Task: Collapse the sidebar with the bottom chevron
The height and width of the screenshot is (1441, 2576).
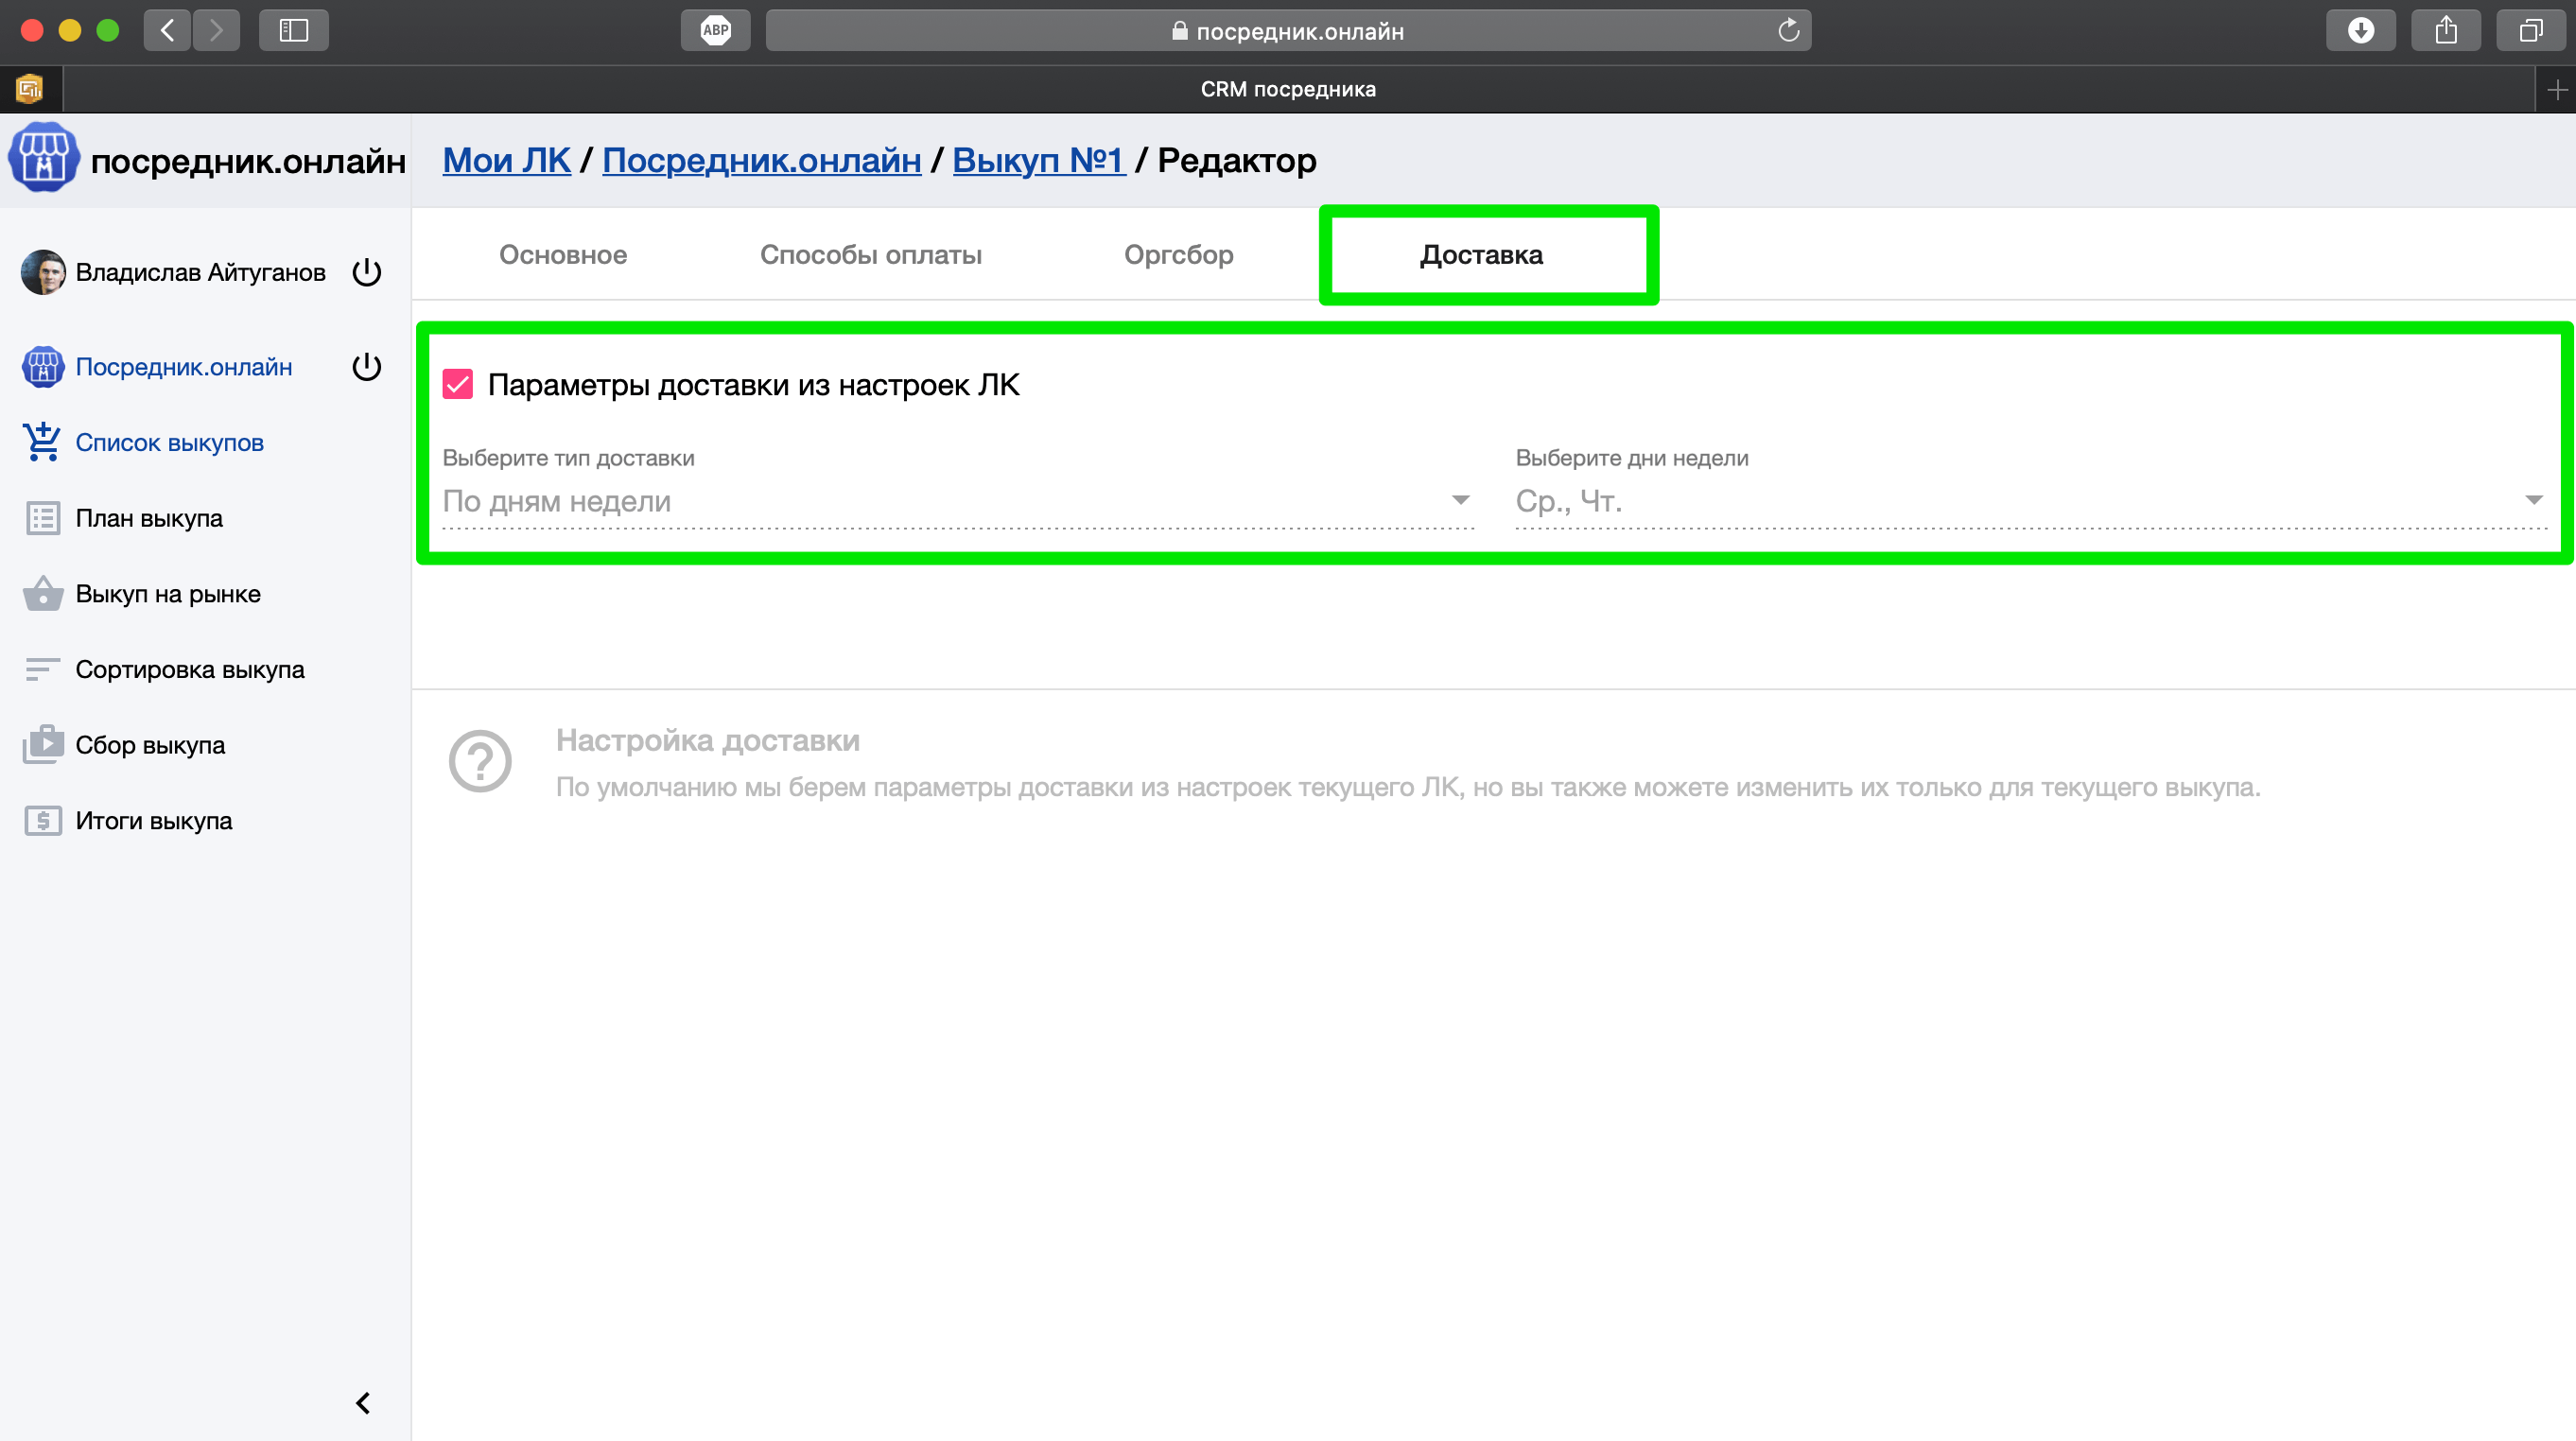Action: [363, 1403]
